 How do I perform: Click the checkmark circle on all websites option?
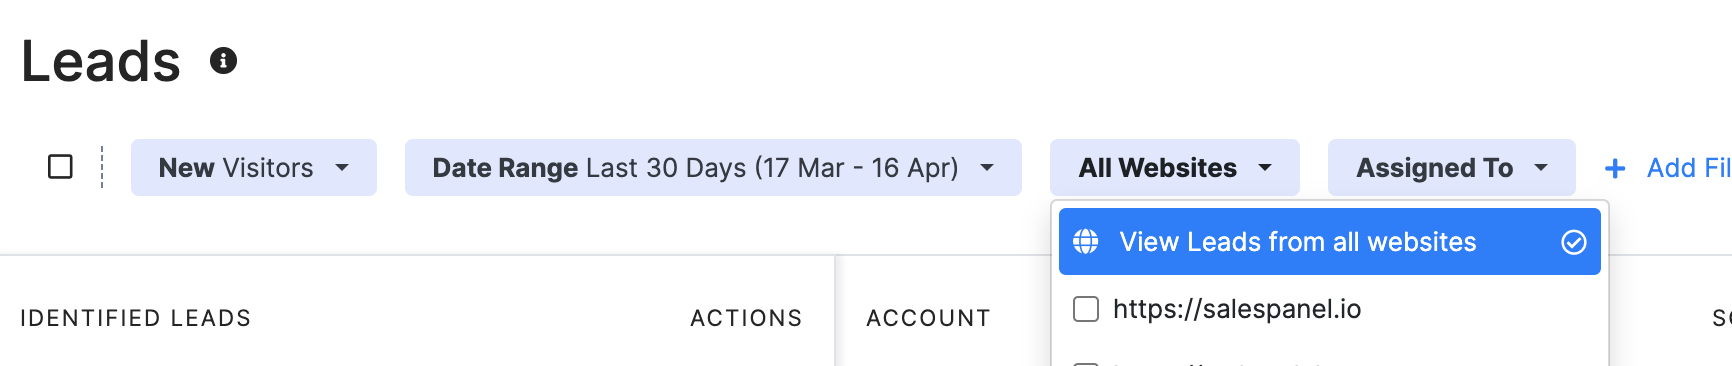click(x=1573, y=242)
